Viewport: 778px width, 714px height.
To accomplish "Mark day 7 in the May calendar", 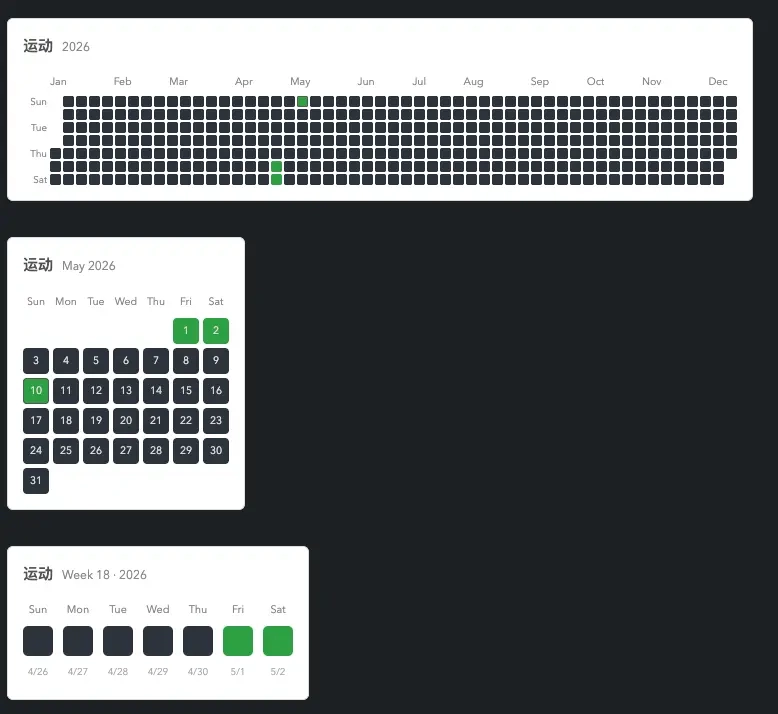I will [156, 361].
